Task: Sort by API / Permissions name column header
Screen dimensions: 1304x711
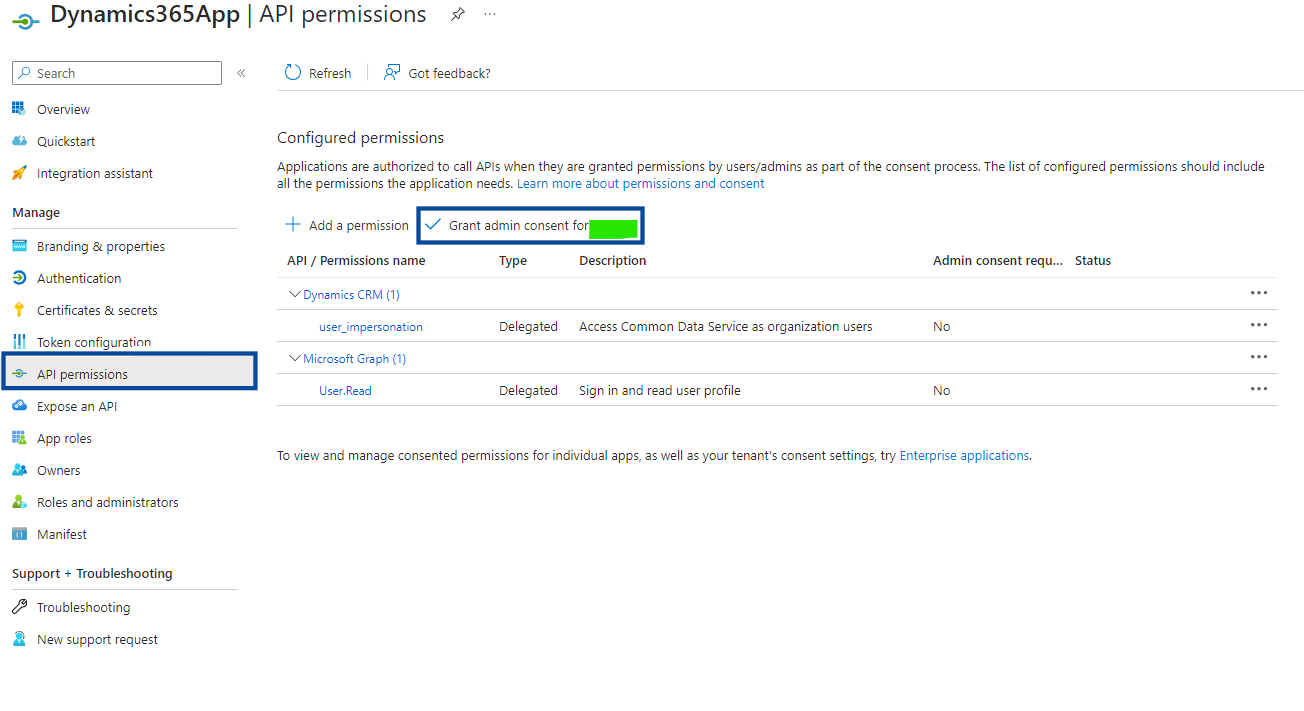Action: [356, 260]
